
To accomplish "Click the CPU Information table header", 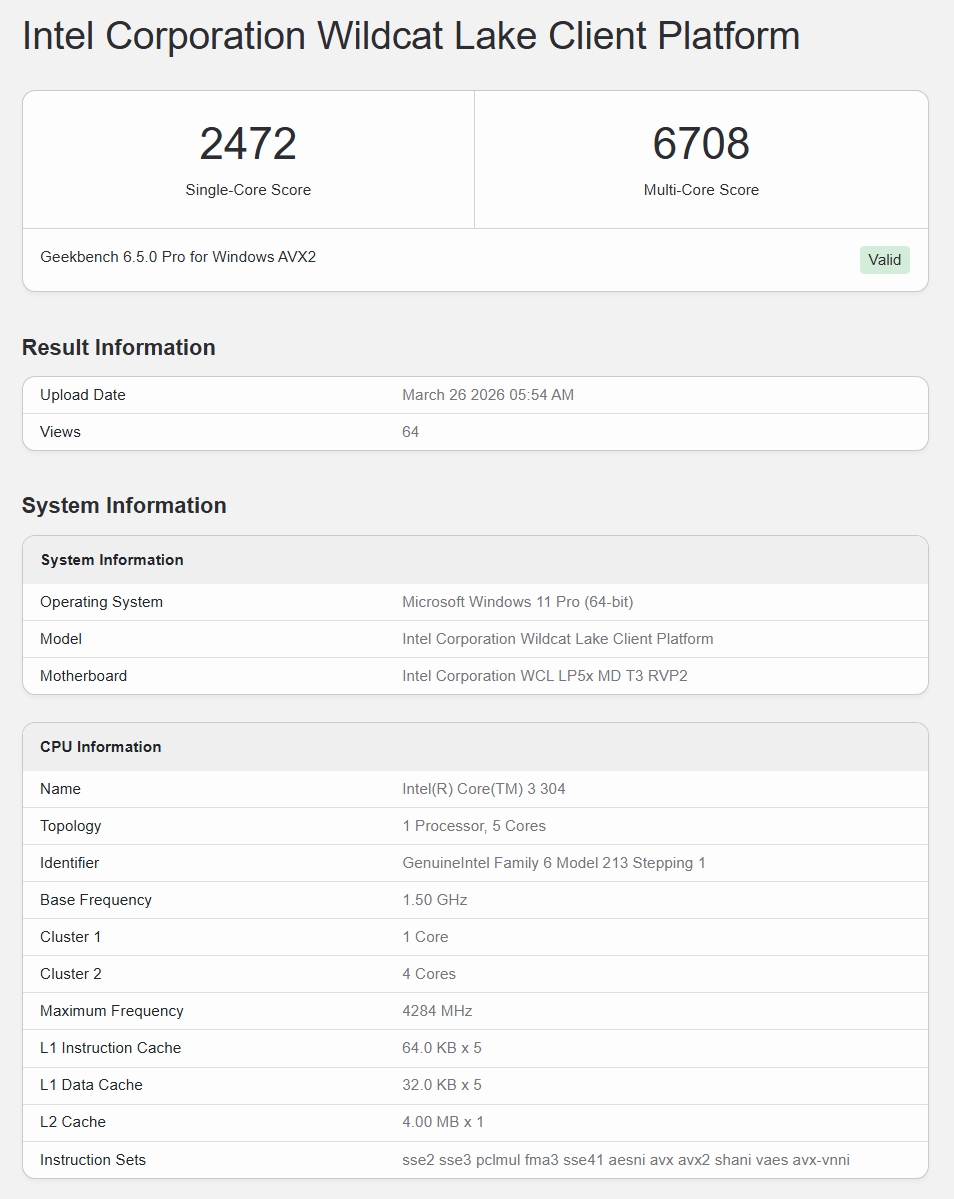I will tap(101, 747).
